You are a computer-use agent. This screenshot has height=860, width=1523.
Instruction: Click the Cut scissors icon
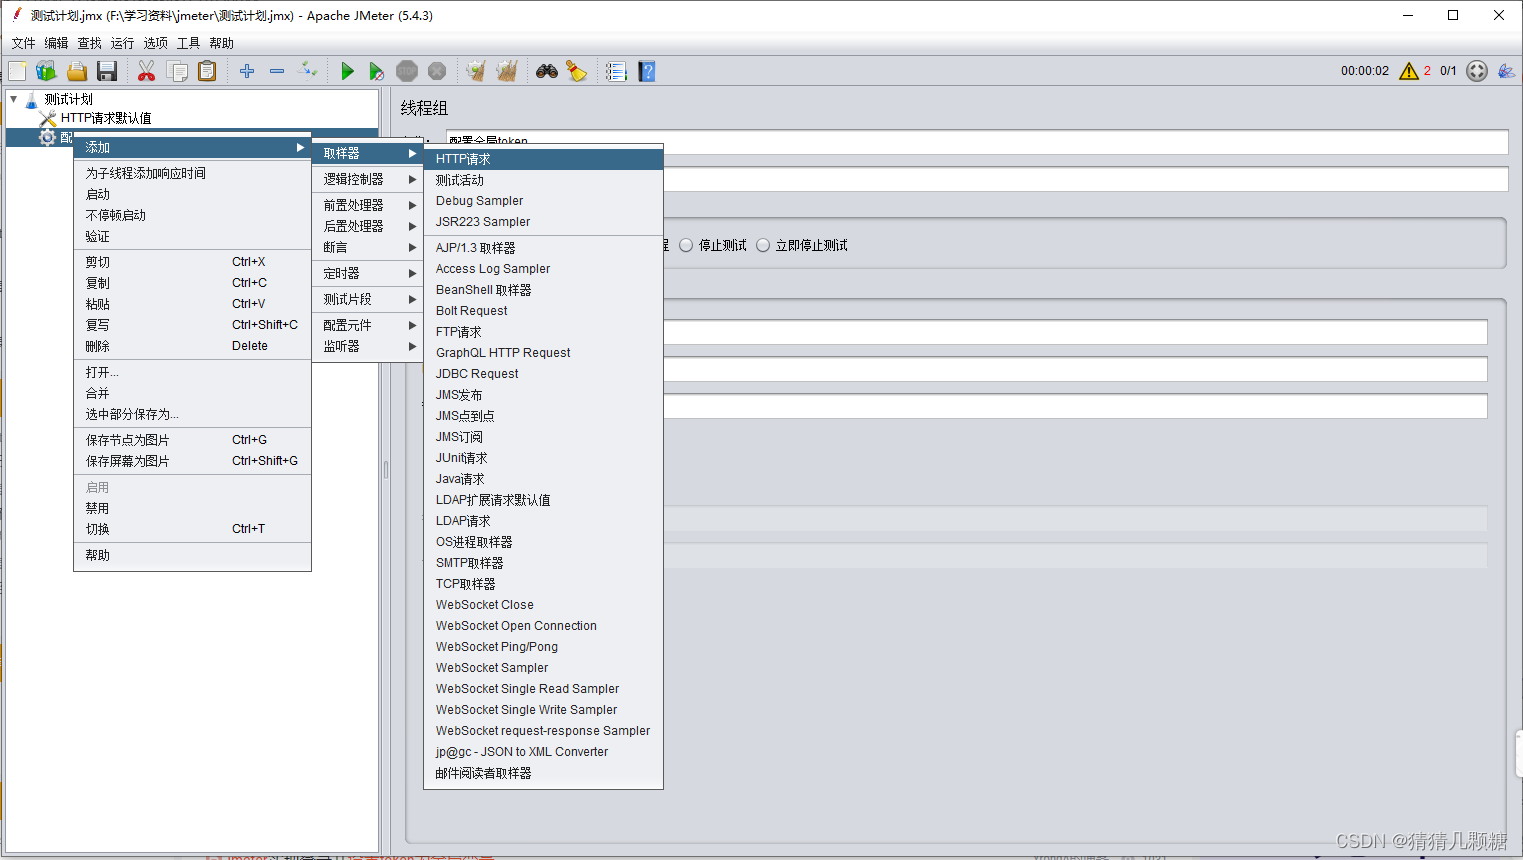click(x=146, y=71)
